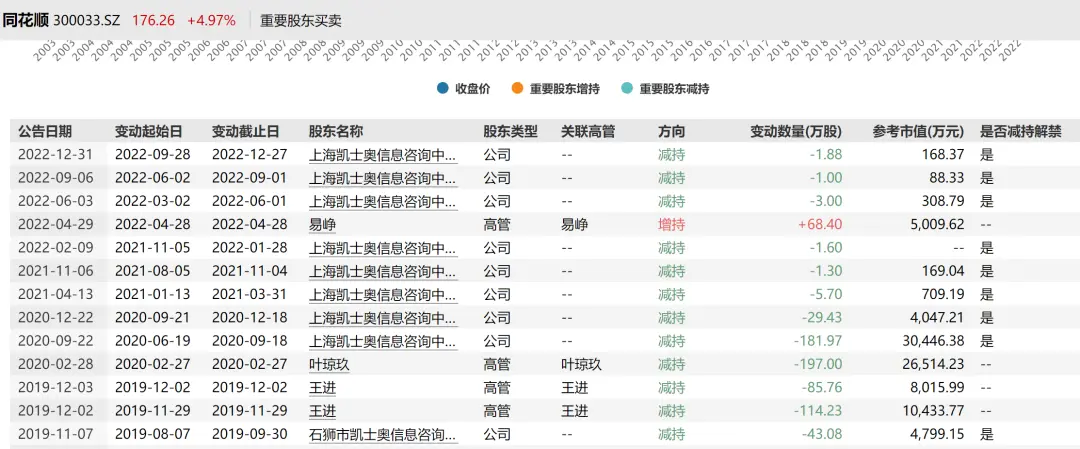Sort by 参考市值(万元) column header

tap(918, 131)
